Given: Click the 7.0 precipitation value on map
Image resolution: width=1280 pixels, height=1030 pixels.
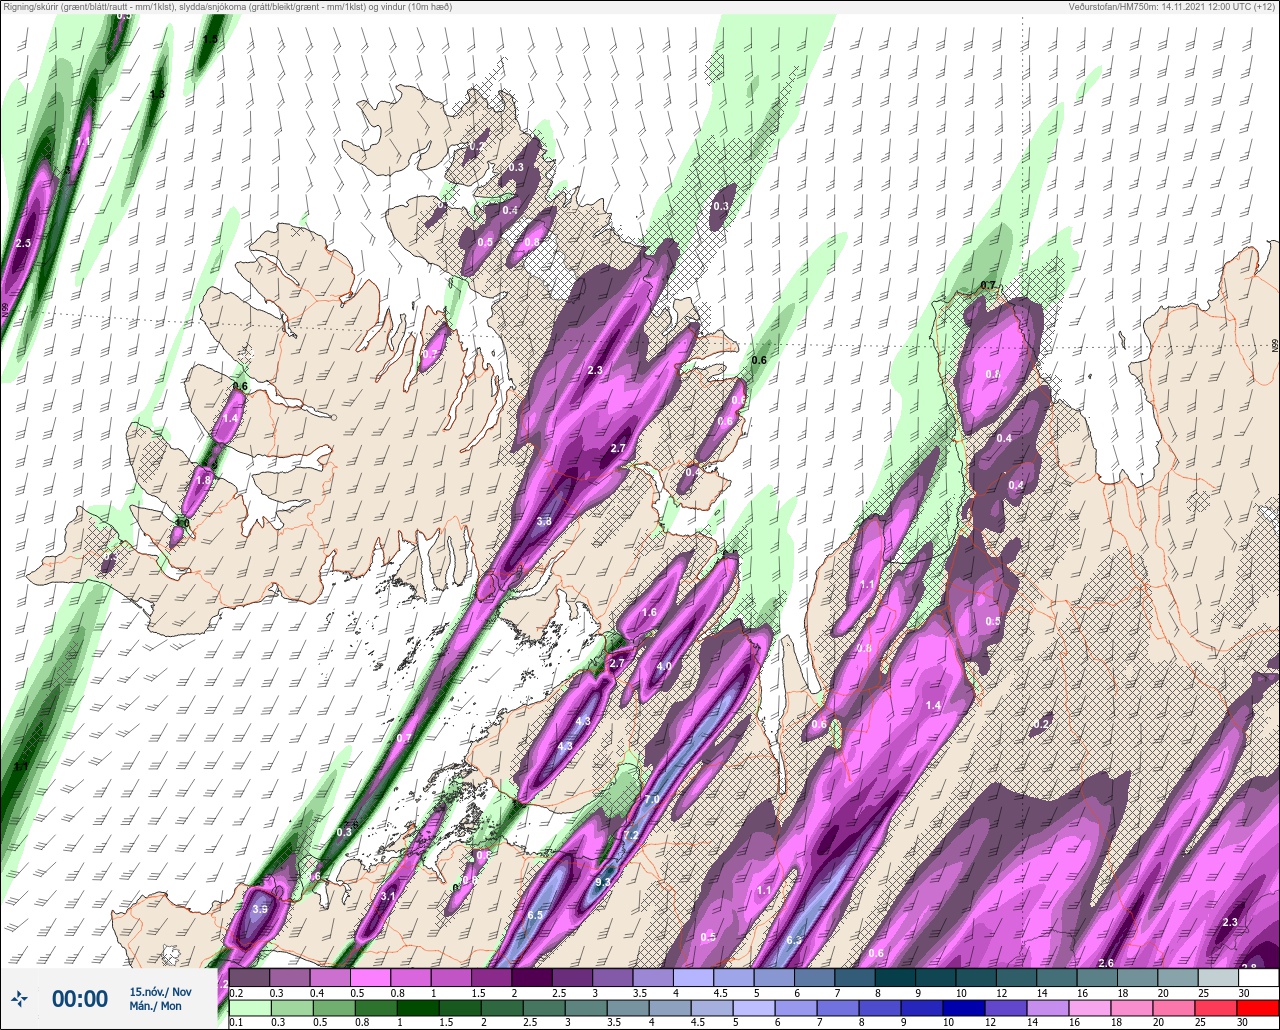Looking at the screenshot, I should pos(651,800).
